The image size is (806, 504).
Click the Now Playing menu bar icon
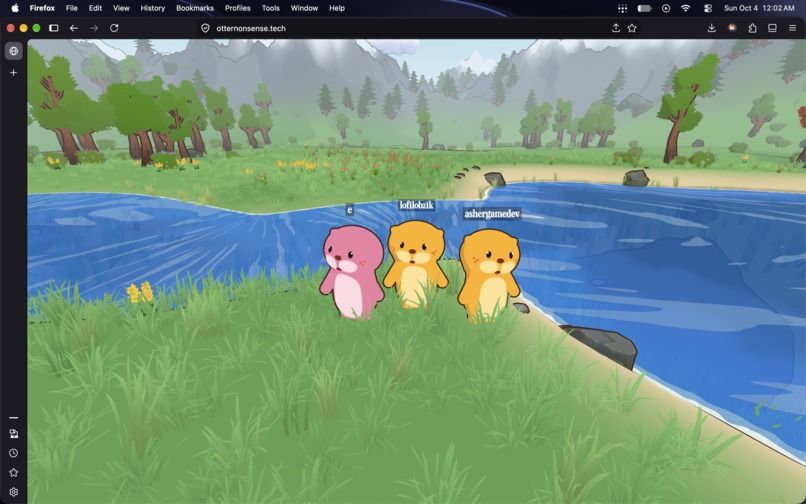click(x=666, y=8)
